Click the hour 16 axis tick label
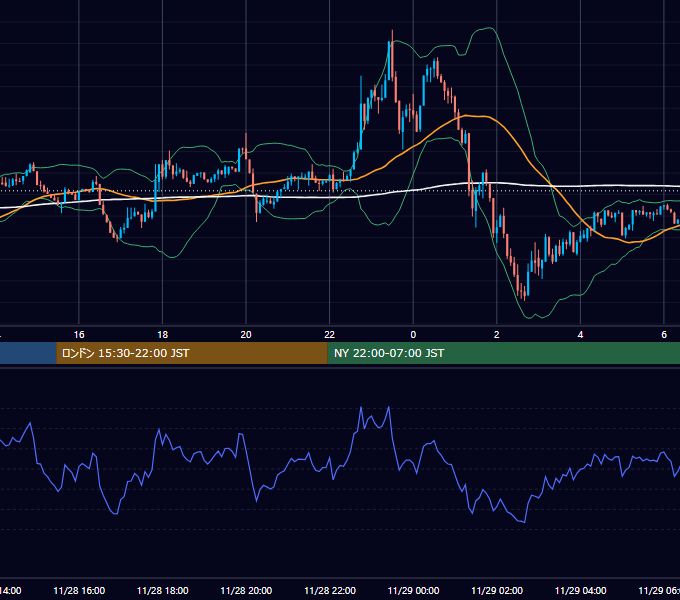 pyautogui.click(x=79, y=335)
